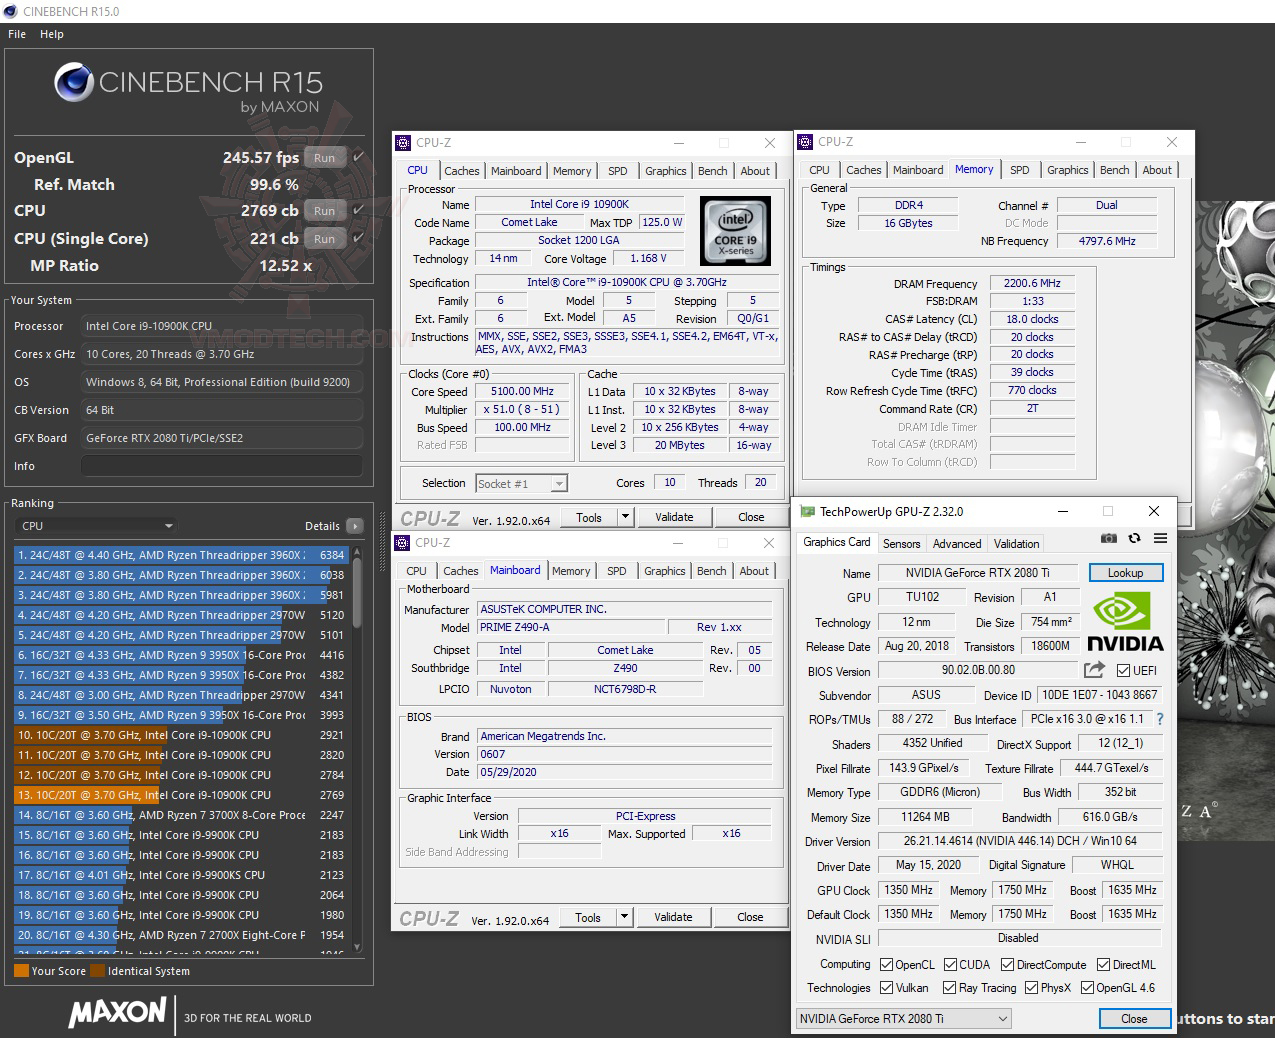
Task: Open the Sensors tab in GPU-Z
Action: point(901,543)
